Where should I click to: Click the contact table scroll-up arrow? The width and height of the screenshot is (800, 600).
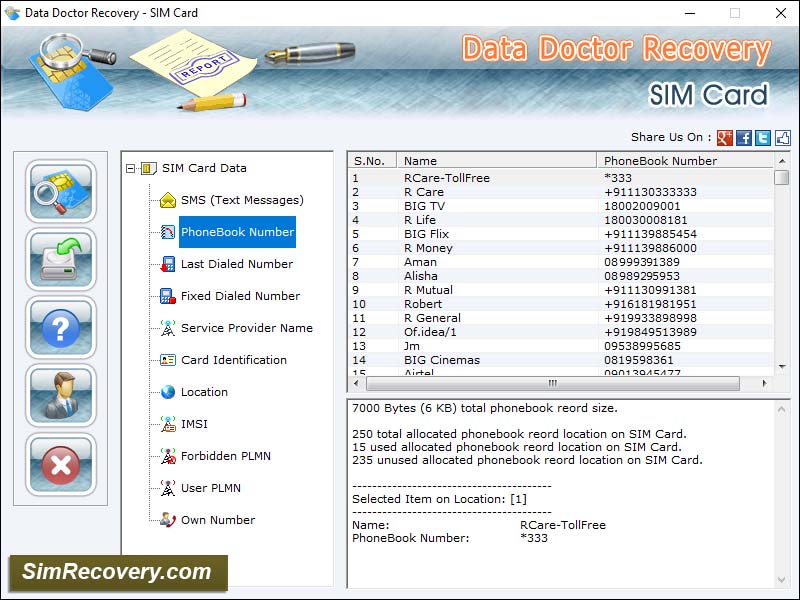[782, 161]
